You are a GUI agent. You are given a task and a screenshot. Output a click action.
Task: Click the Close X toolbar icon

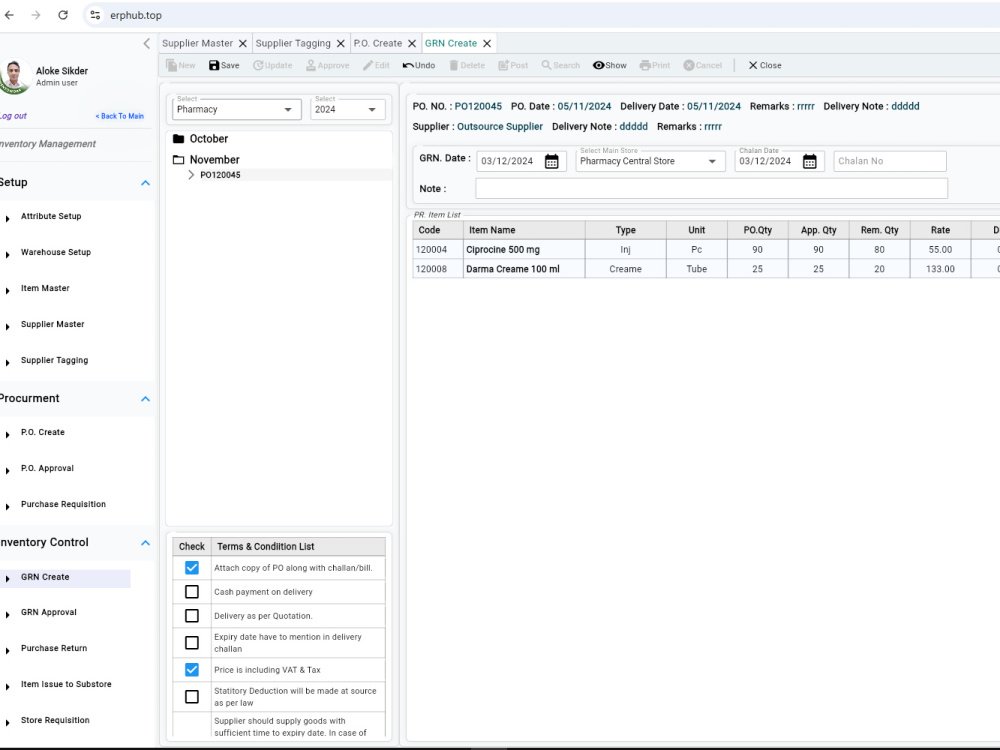[753, 65]
